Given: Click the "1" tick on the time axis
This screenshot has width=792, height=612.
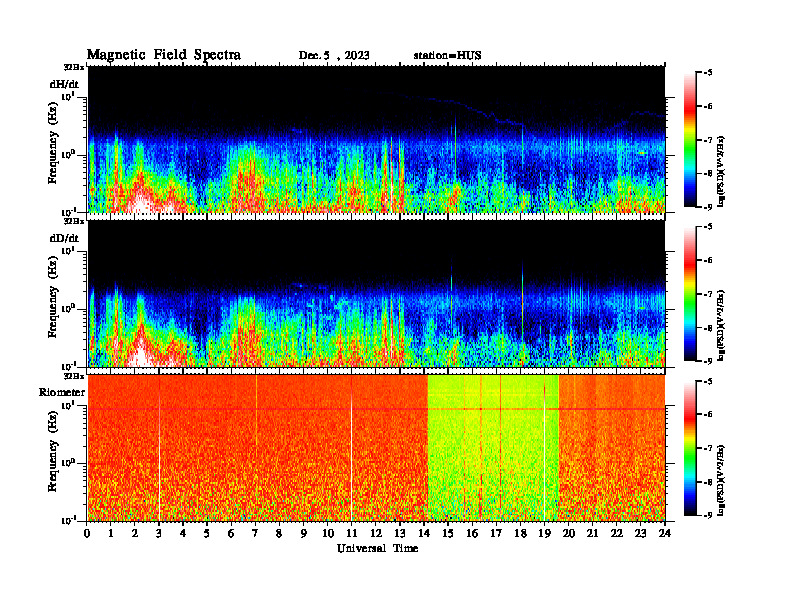Looking at the screenshot, I should coord(111,533).
